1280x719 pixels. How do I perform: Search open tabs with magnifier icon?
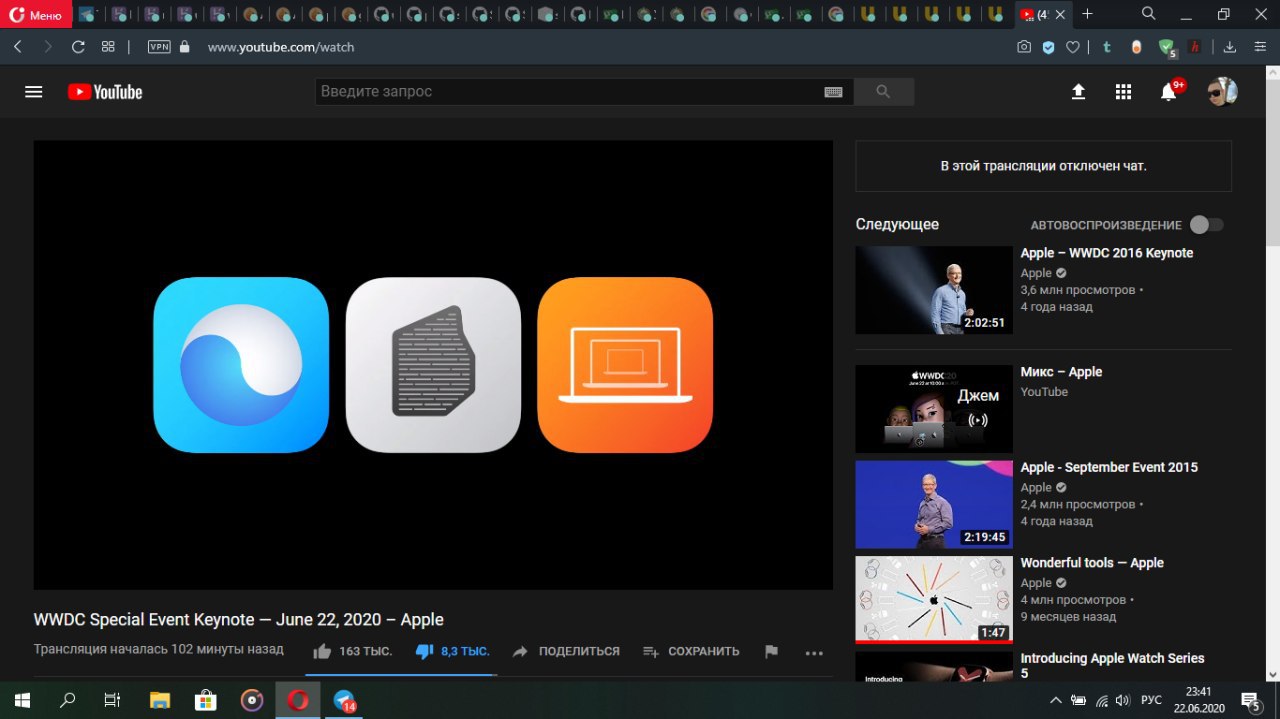1149,14
